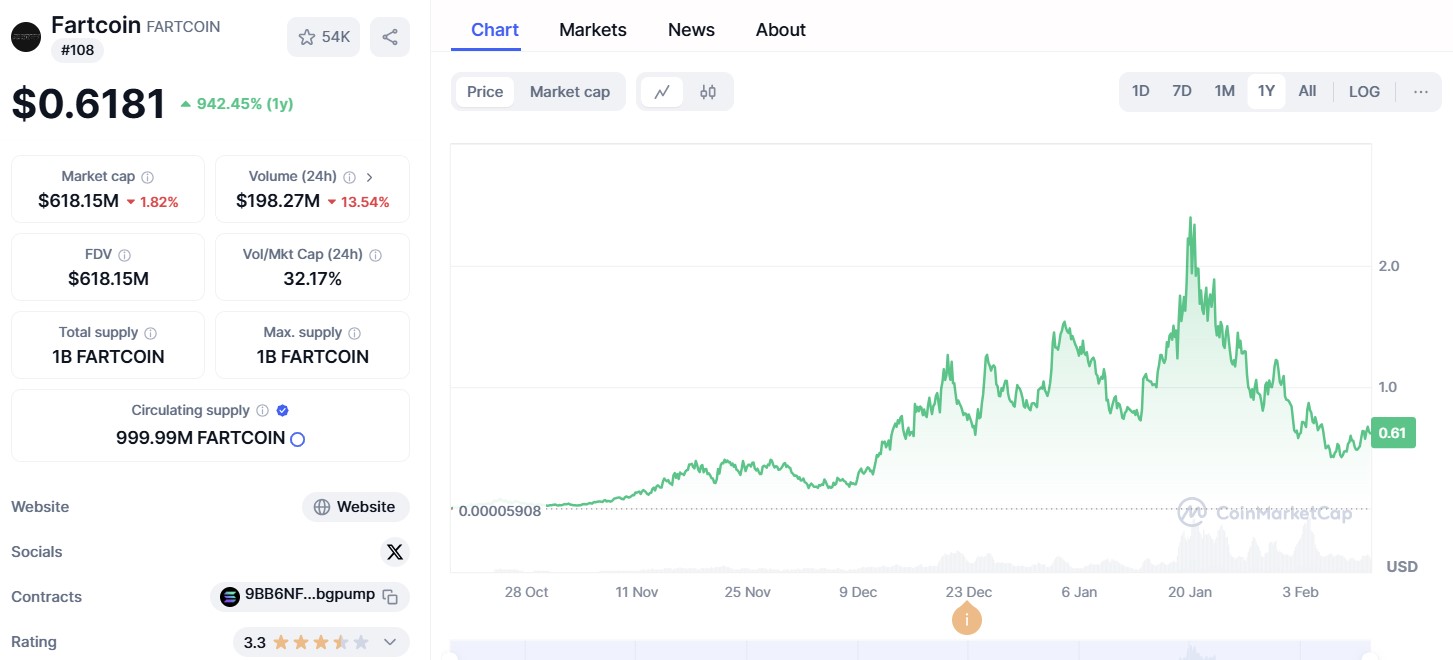Click the share icon next to the watchlist star
The image size is (1453, 660).
(390, 36)
